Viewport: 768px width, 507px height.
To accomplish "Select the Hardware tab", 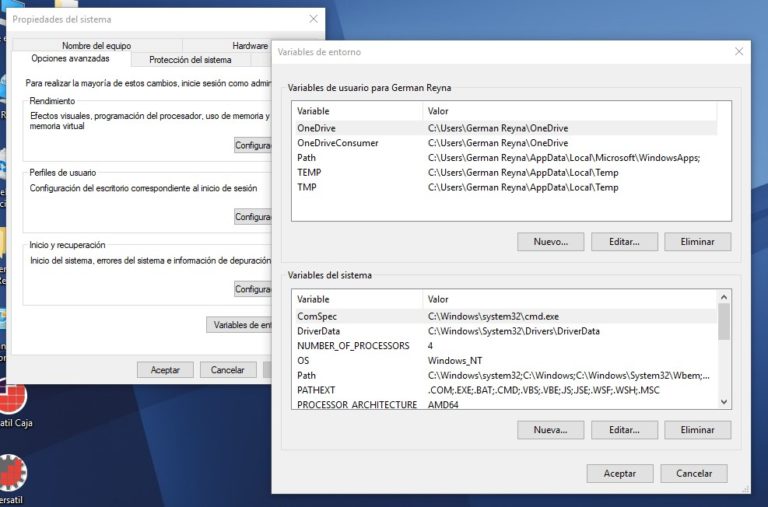I will (x=250, y=45).
